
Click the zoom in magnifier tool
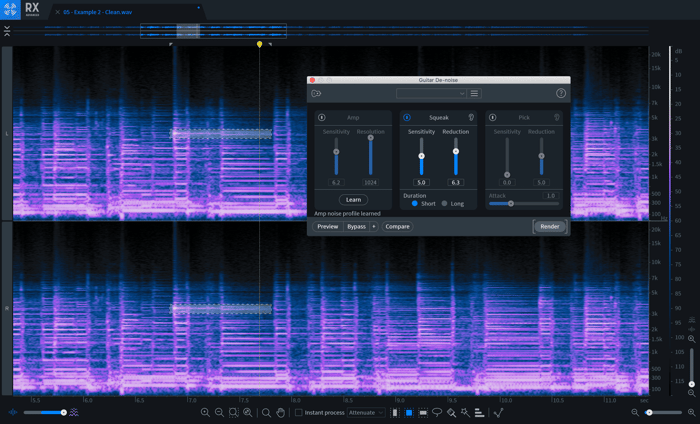tap(205, 413)
